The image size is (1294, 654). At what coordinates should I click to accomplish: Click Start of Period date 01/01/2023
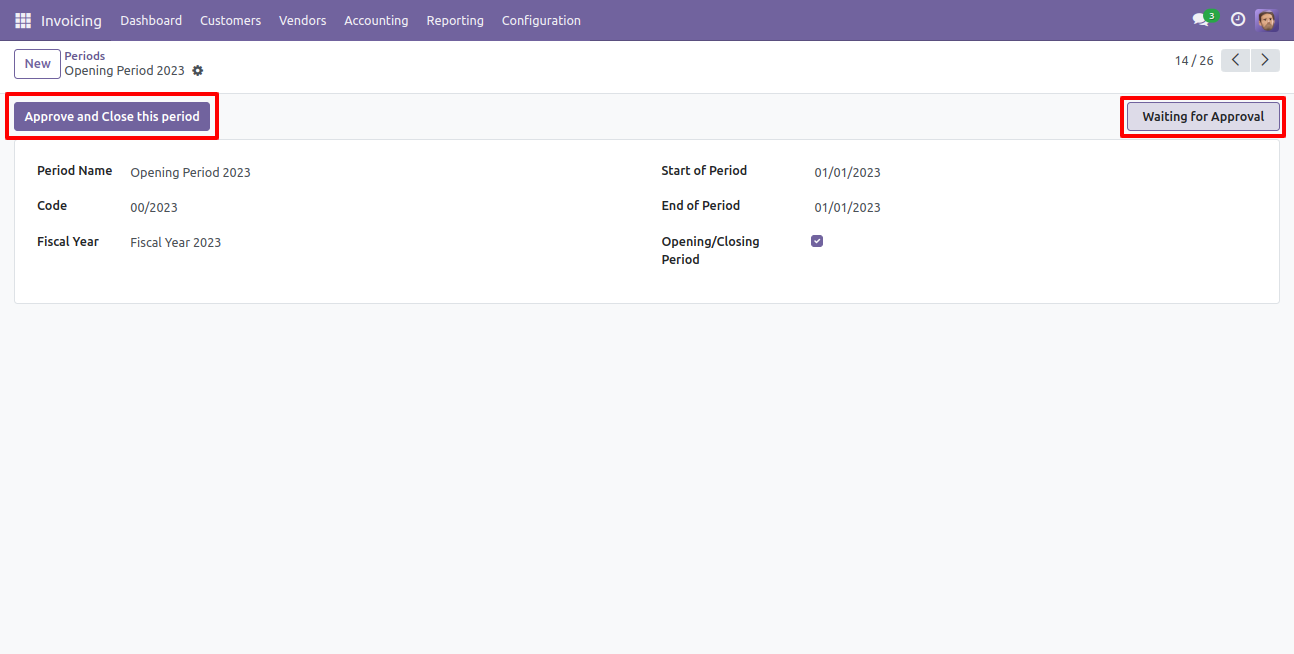tap(847, 172)
